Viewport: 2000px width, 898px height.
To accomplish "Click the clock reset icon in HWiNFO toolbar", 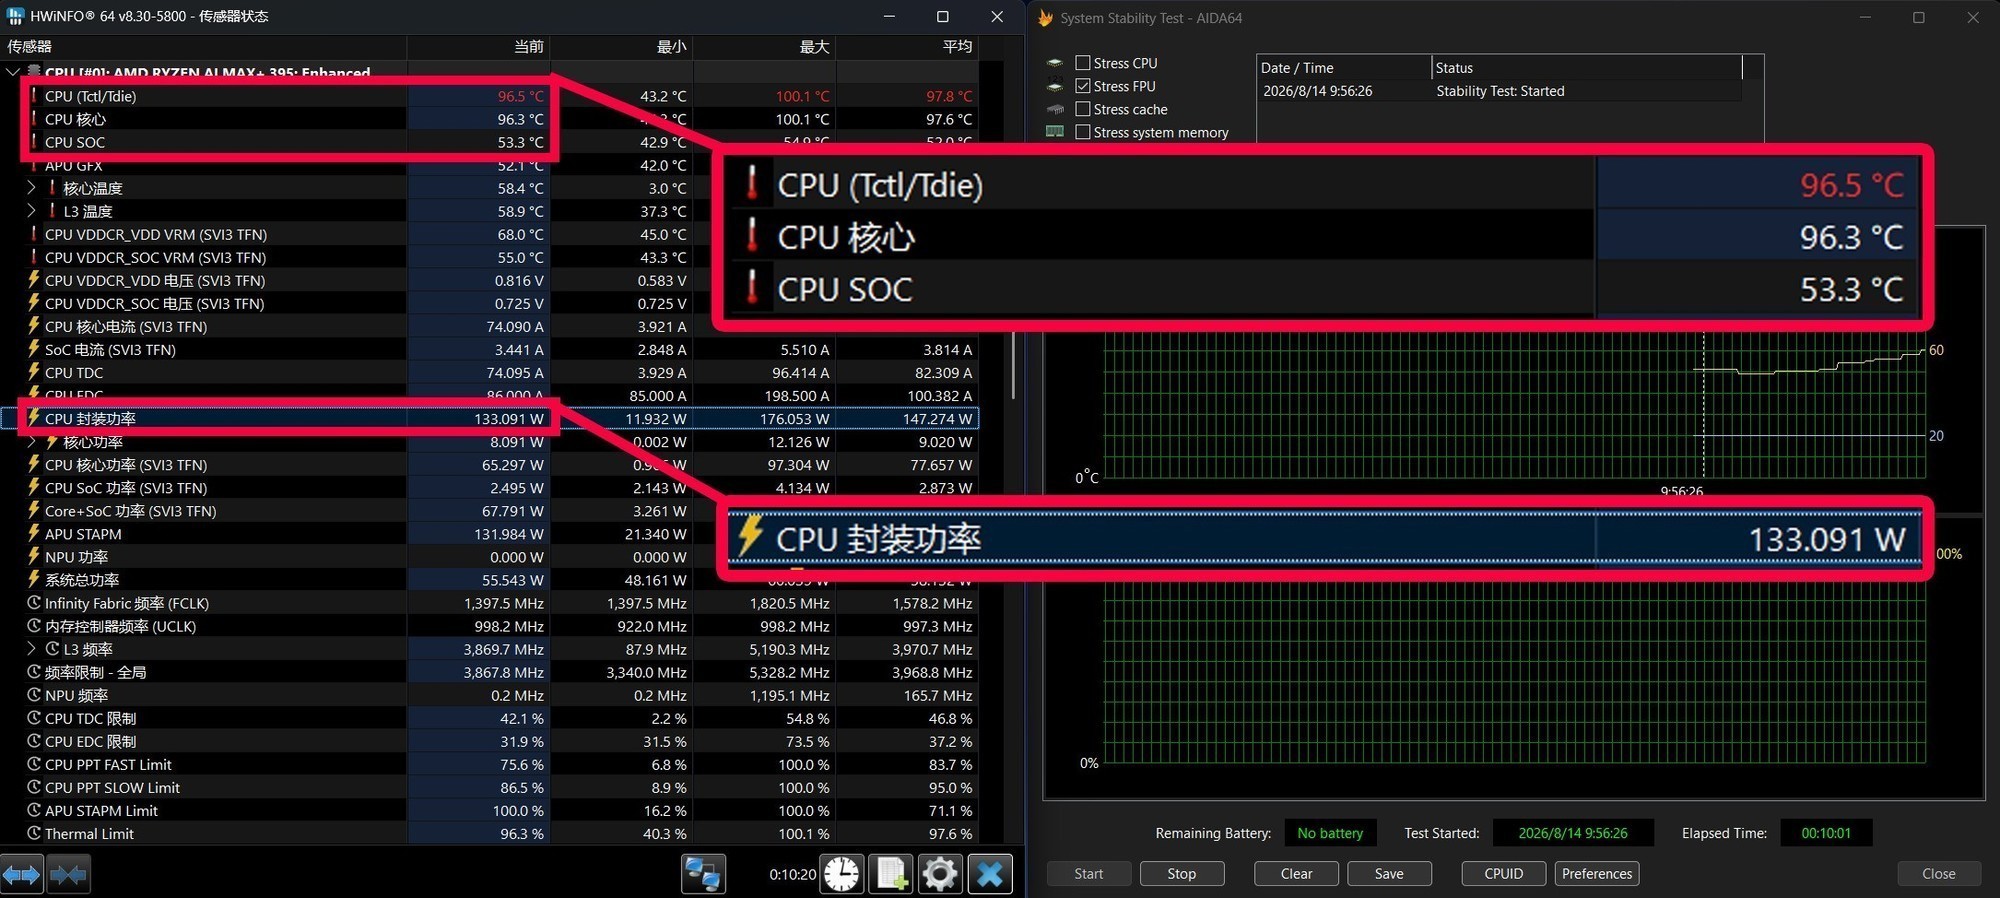I will pos(842,874).
